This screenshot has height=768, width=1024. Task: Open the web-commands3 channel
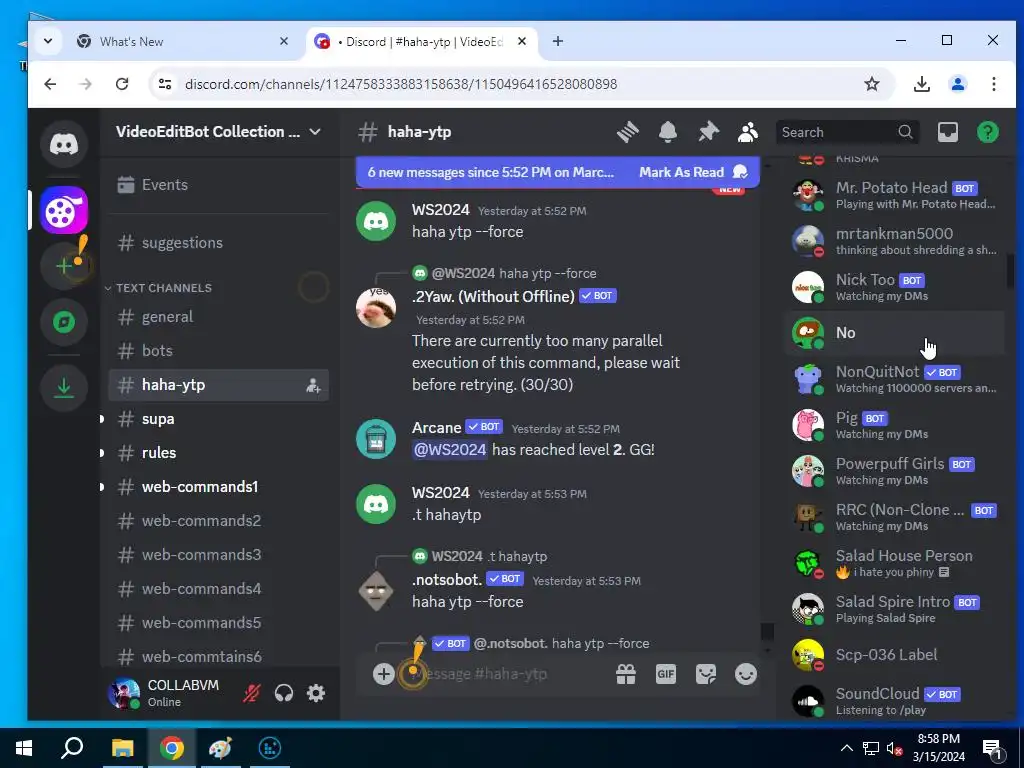(x=219, y=554)
